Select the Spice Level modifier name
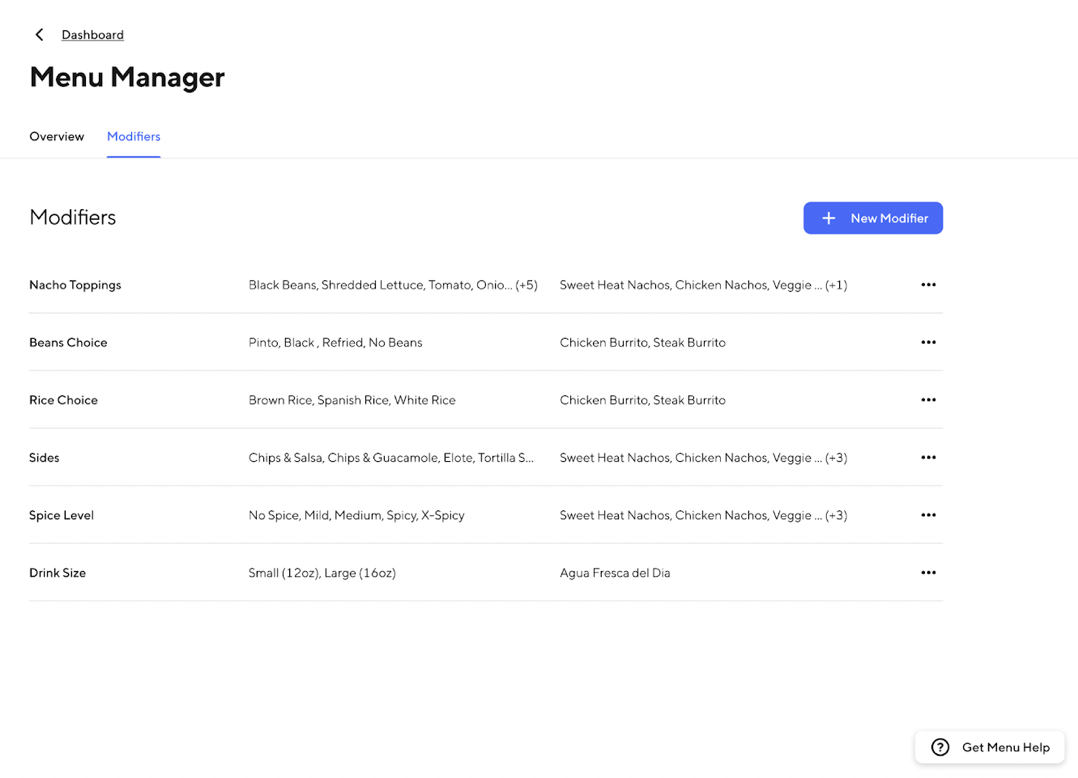 coord(61,515)
